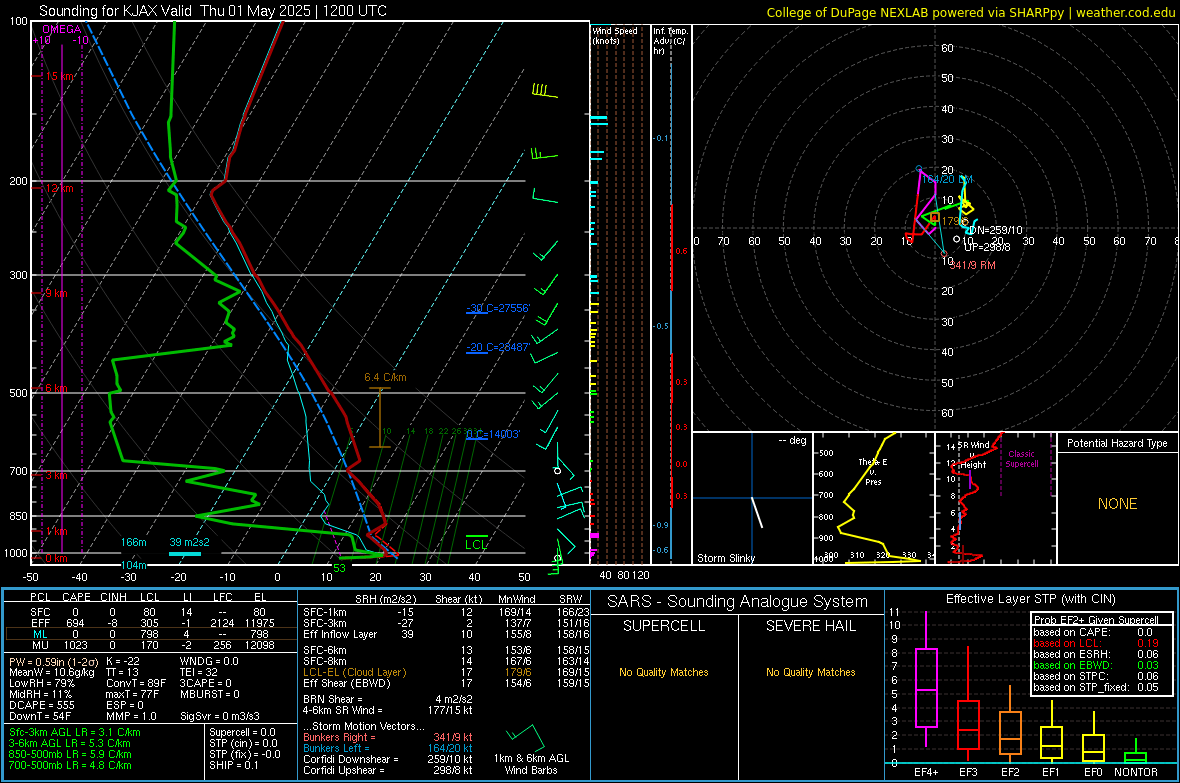
Task: Click the 'Theta-E v. Pres' panel label
Action: click(x=873, y=471)
